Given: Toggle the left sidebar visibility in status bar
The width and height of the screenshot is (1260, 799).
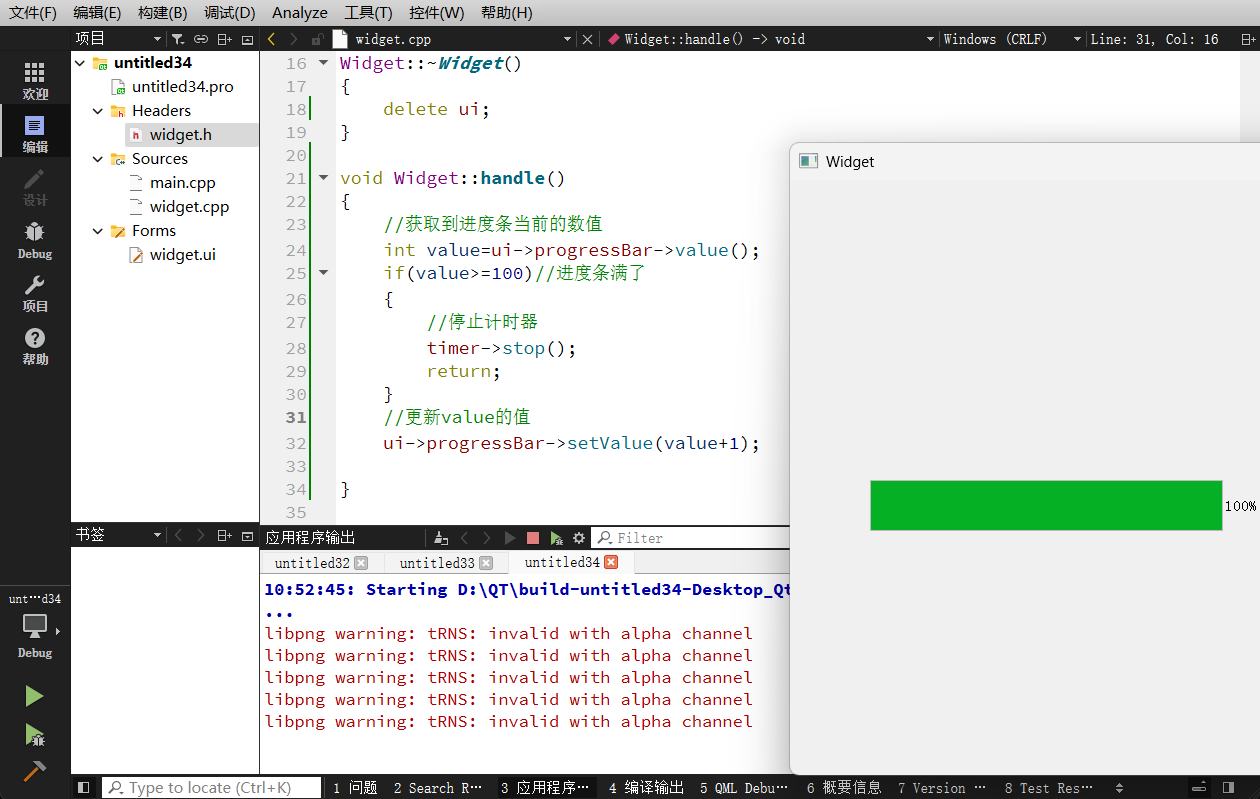Looking at the screenshot, I should [84, 788].
